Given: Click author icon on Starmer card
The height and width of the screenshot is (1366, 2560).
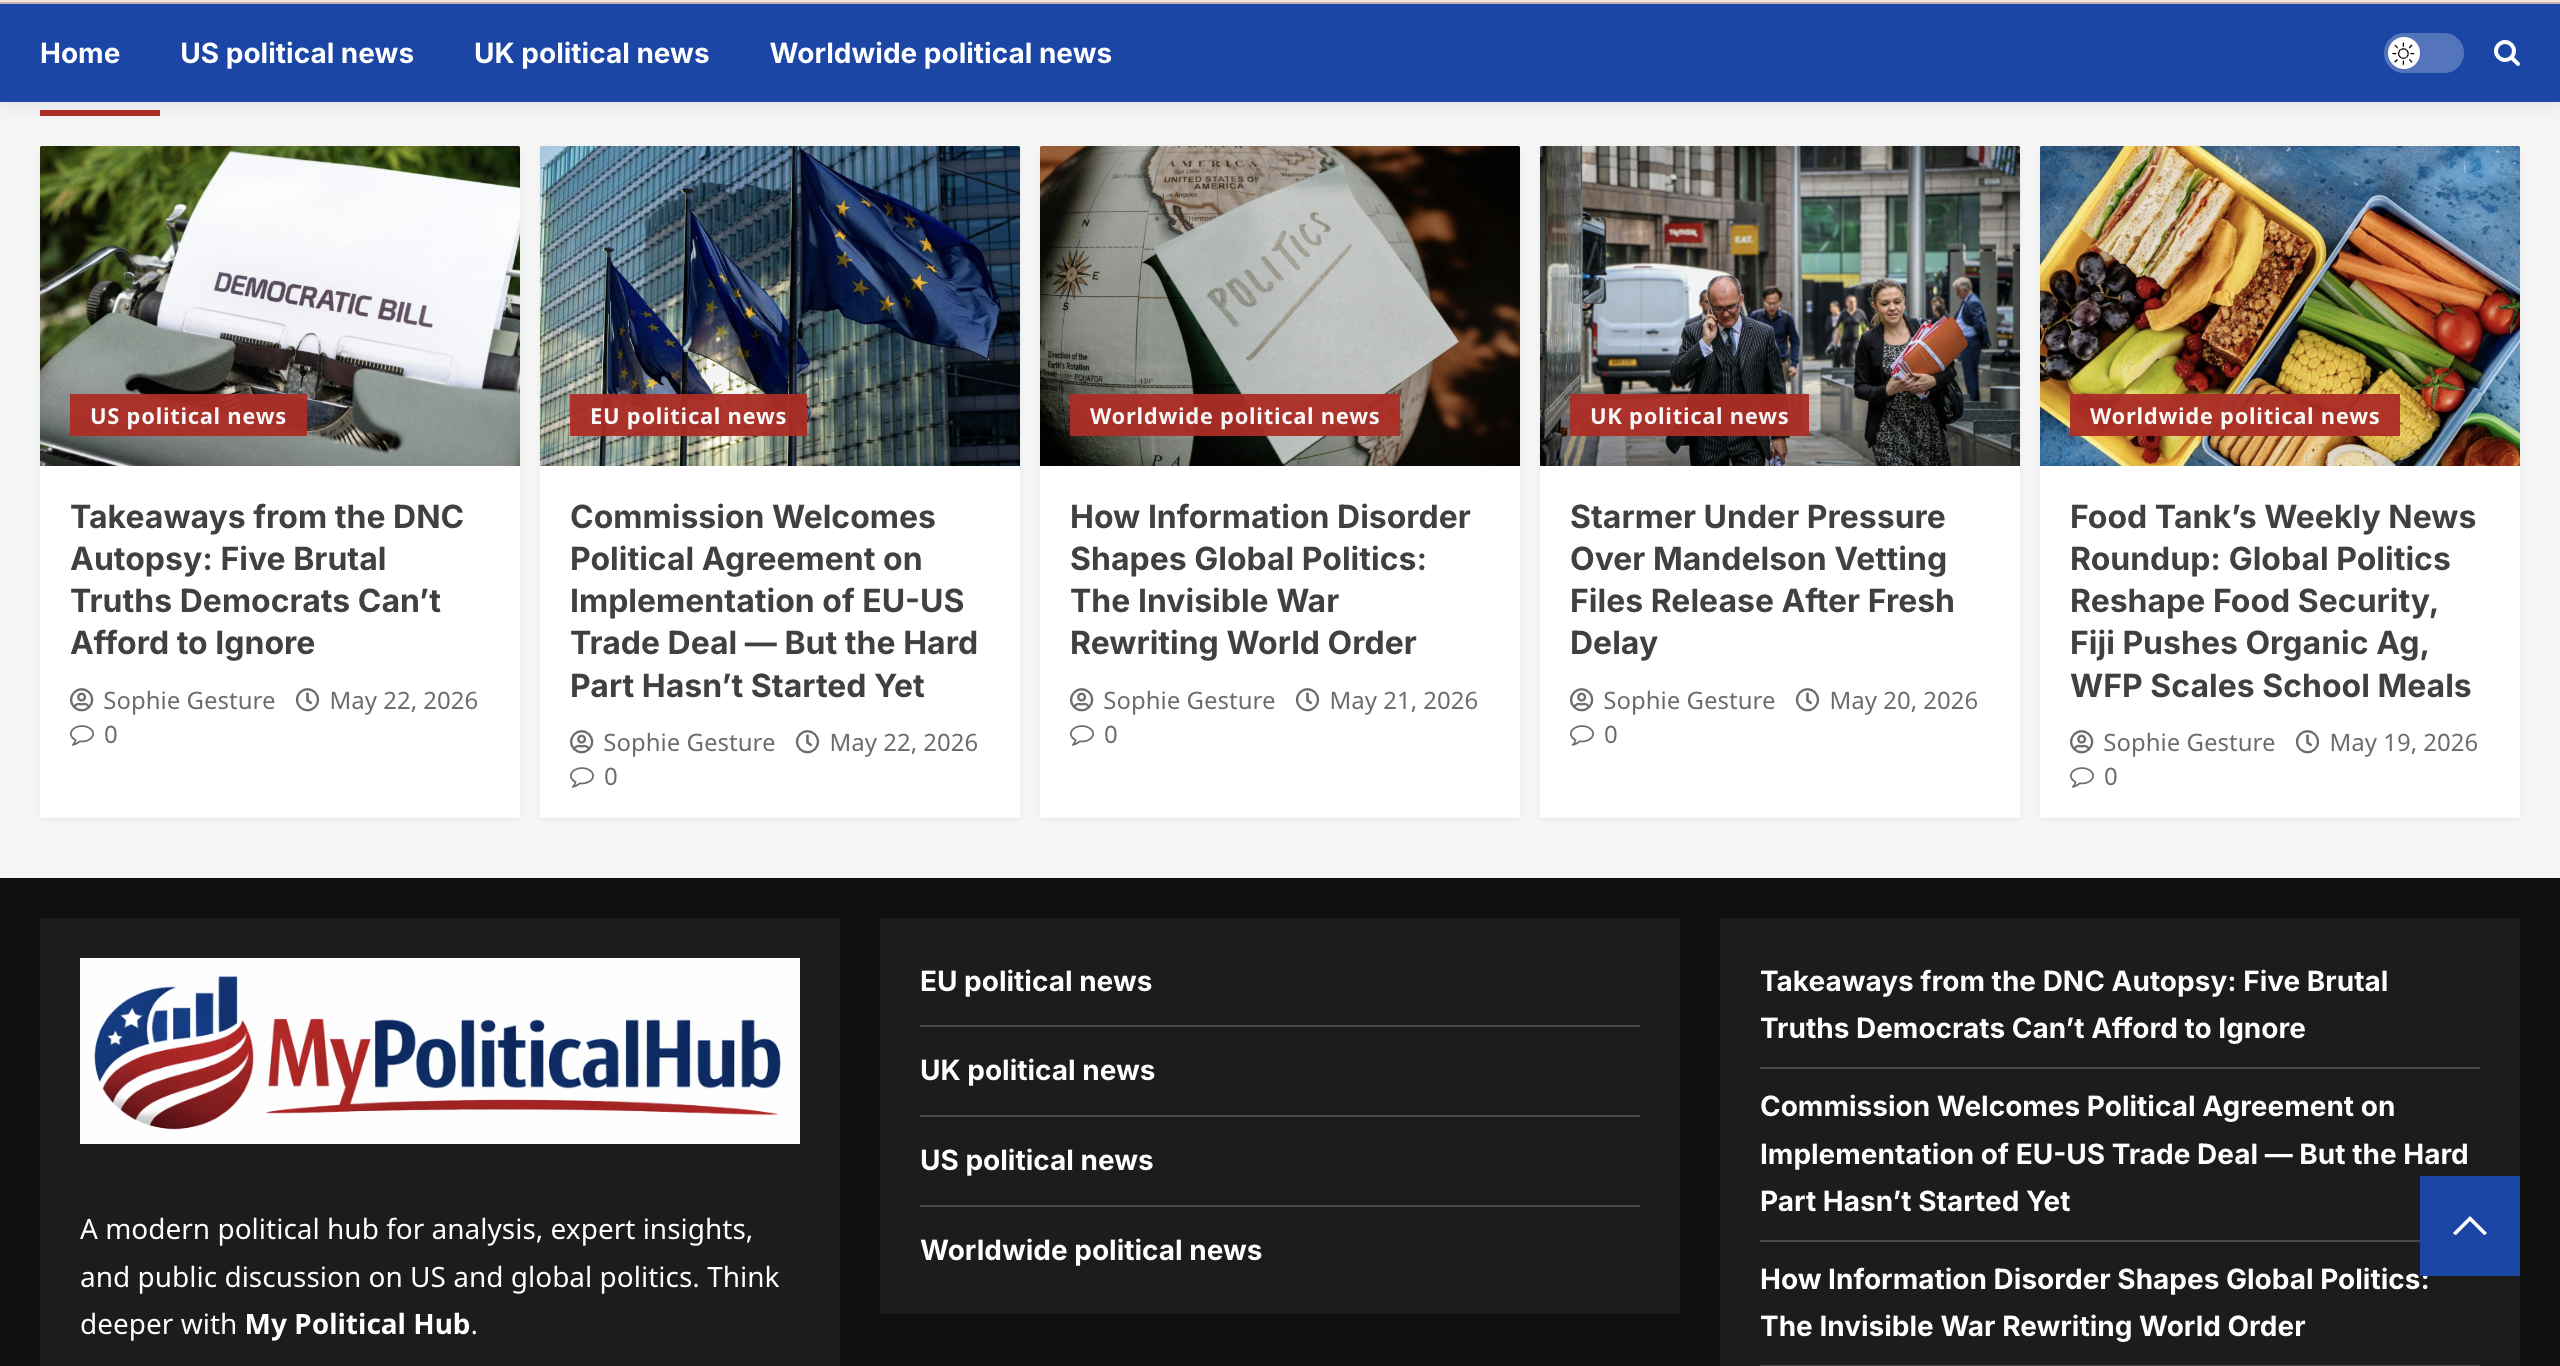Looking at the screenshot, I should coord(1582,700).
